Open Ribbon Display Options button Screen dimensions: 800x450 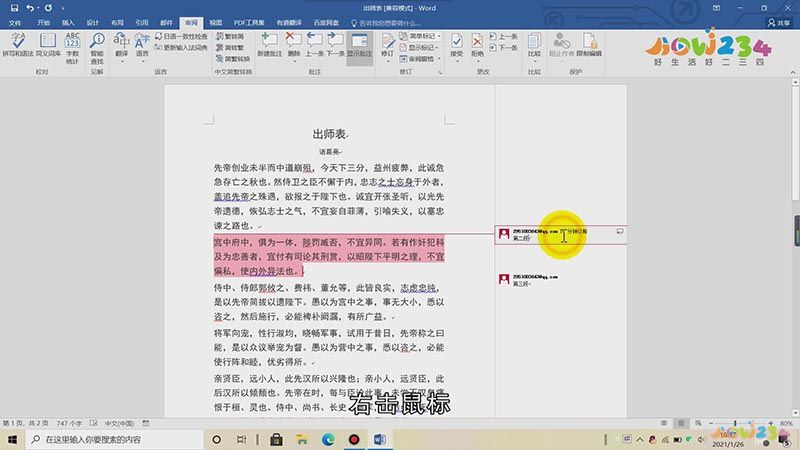[x=716, y=8]
